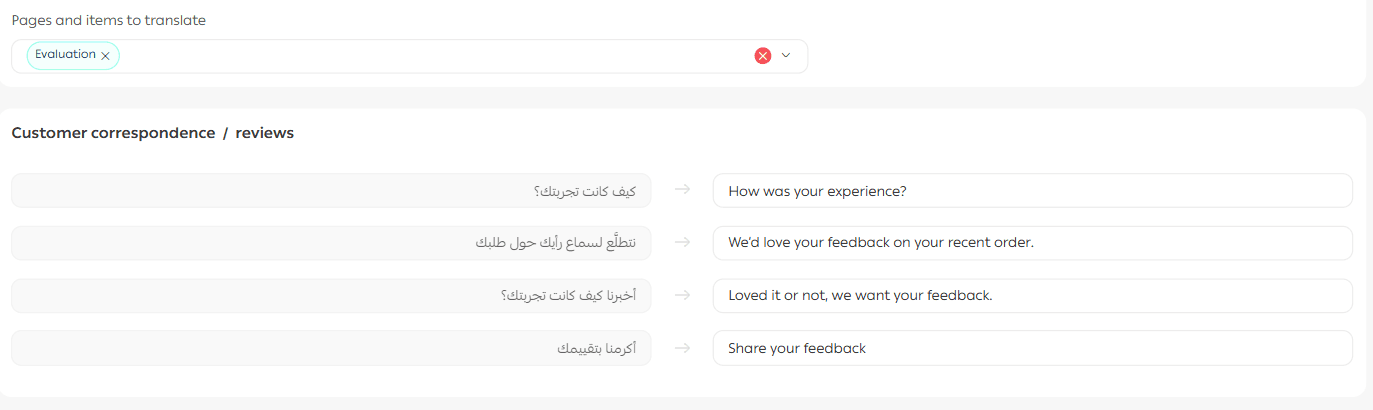
Task: Edit the 'Loved it or not' translation field
Action: tap(1032, 296)
